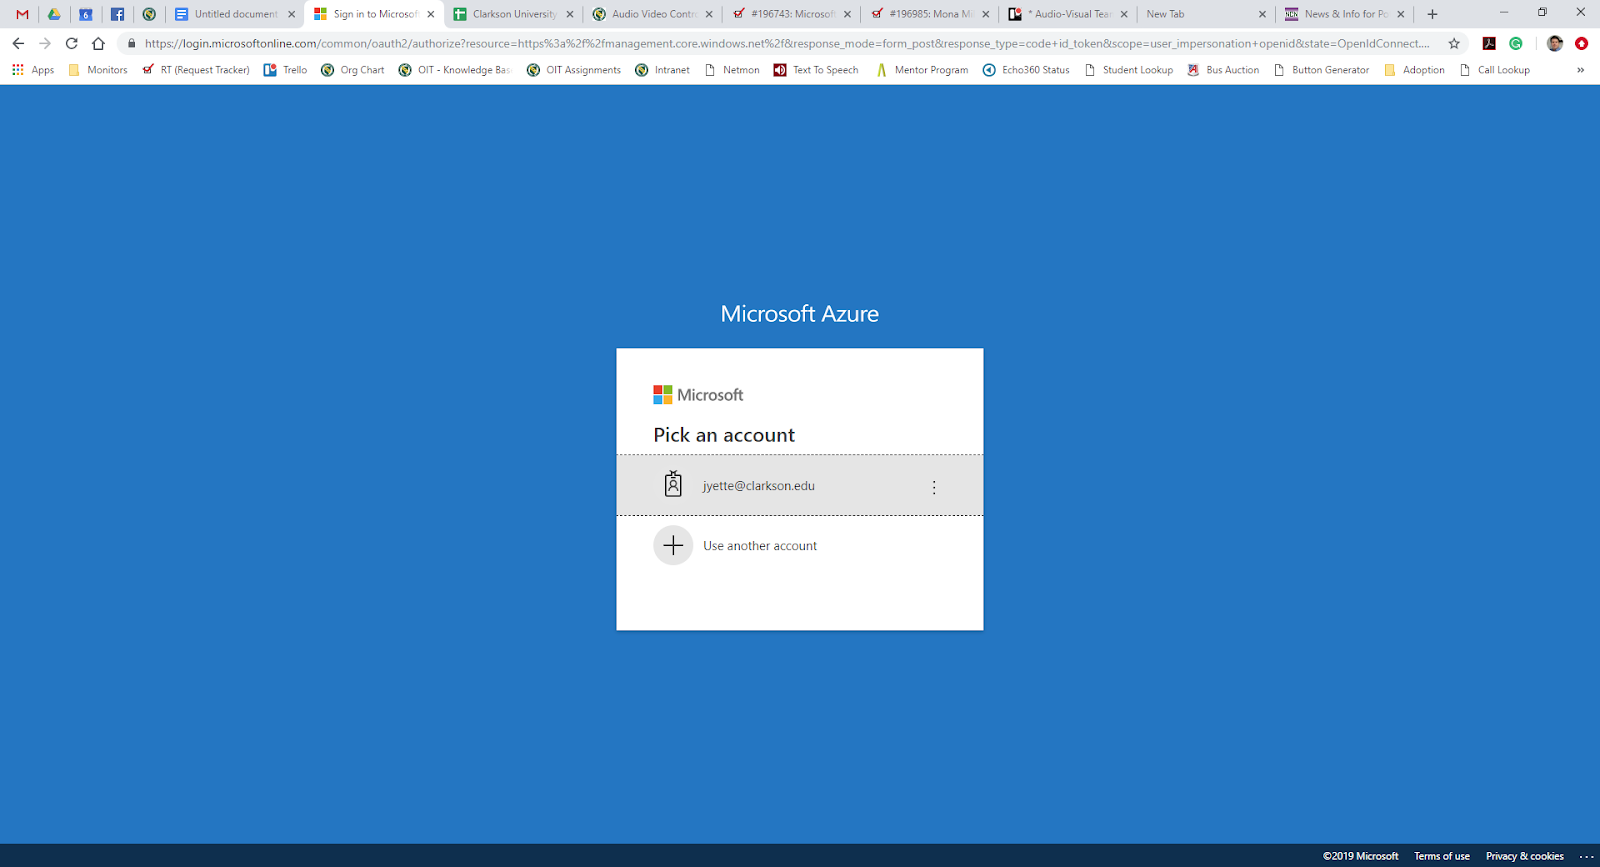The height and width of the screenshot is (867, 1600).
Task: Open the Mentor Program bookmark
Action: click(922, 70)
